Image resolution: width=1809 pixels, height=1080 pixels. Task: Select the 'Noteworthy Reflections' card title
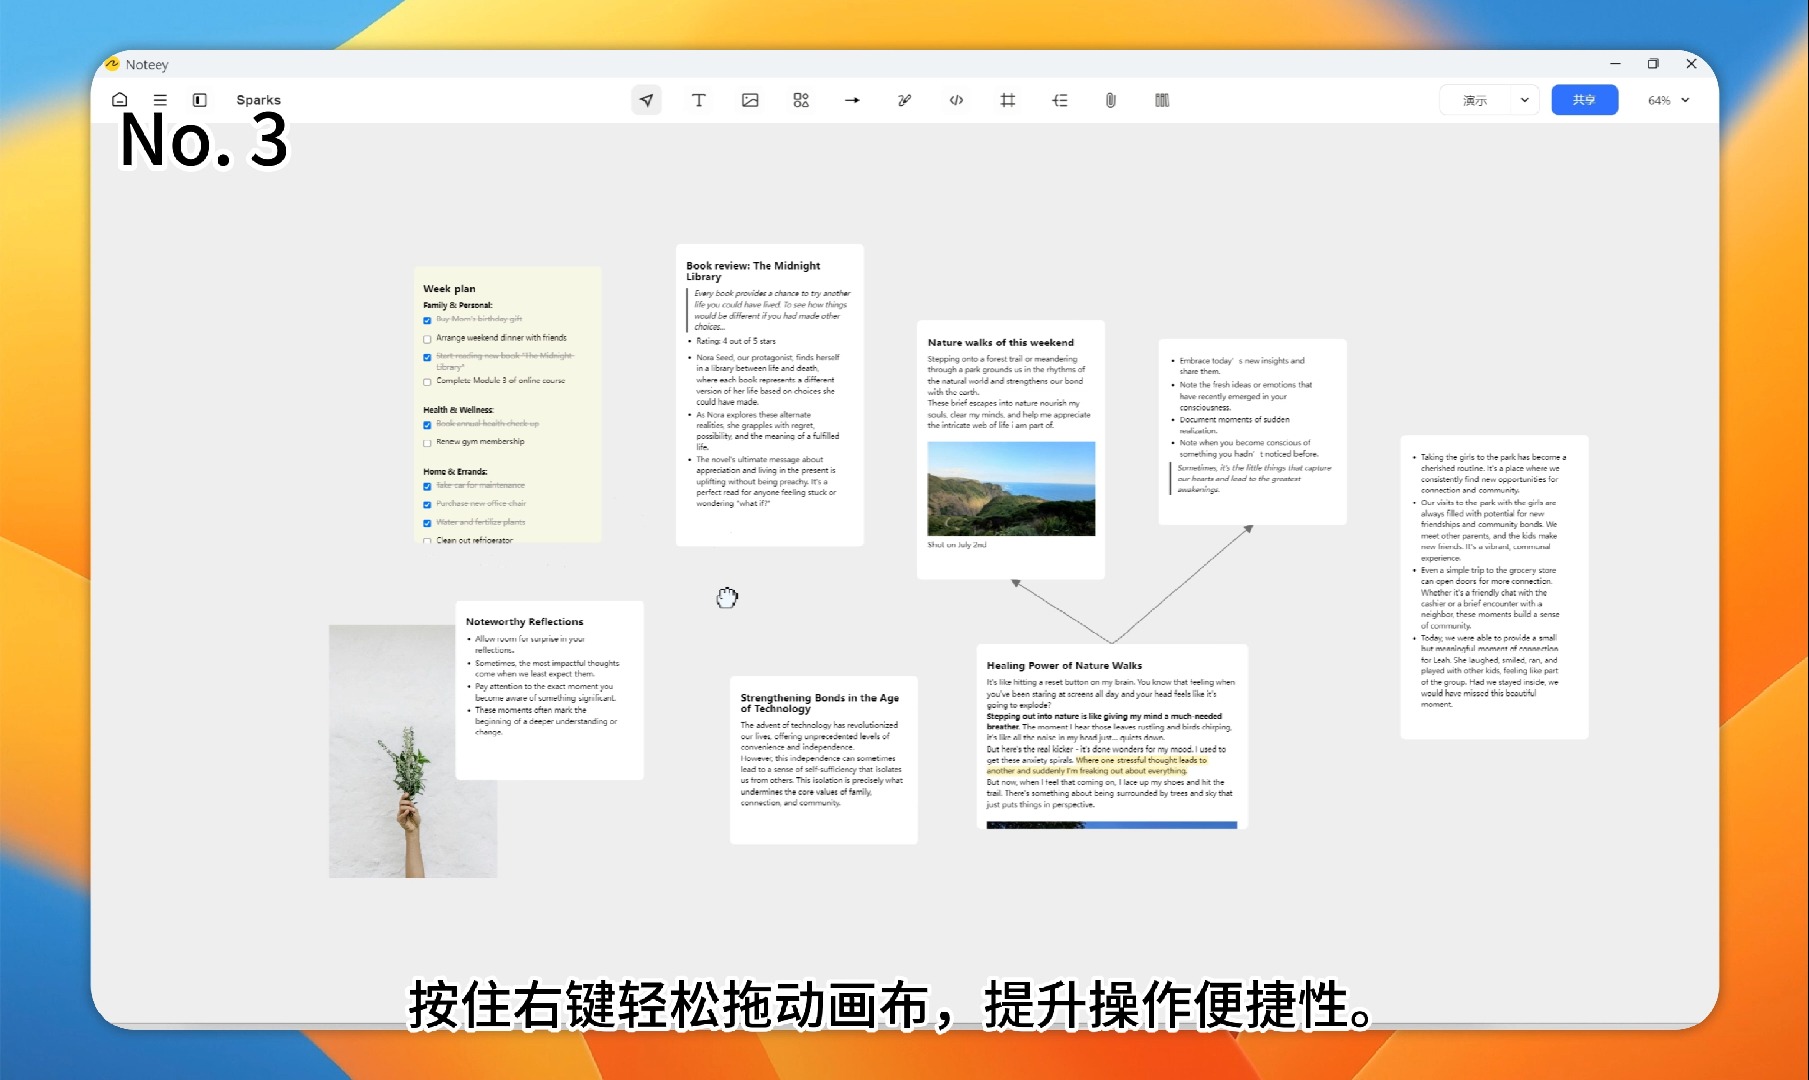pos(524,622)
